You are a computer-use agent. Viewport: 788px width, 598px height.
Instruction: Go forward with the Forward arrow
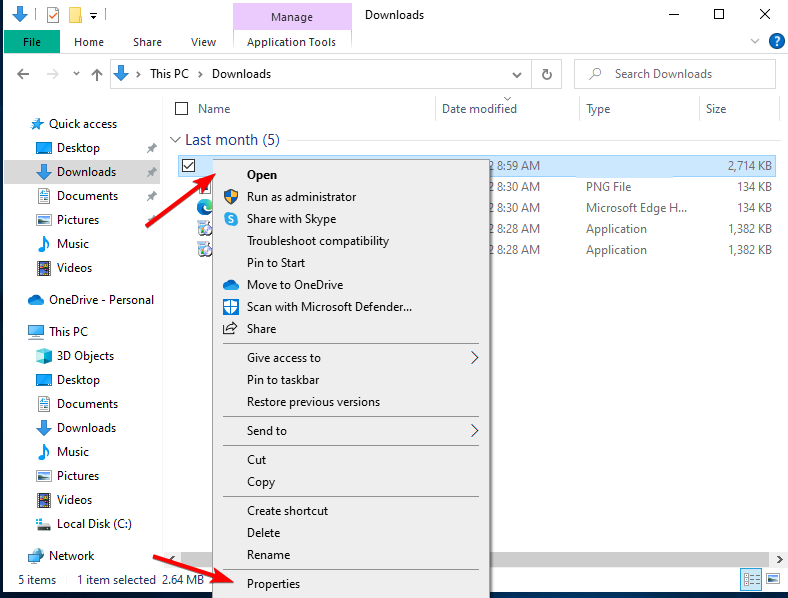pos(52,74)
